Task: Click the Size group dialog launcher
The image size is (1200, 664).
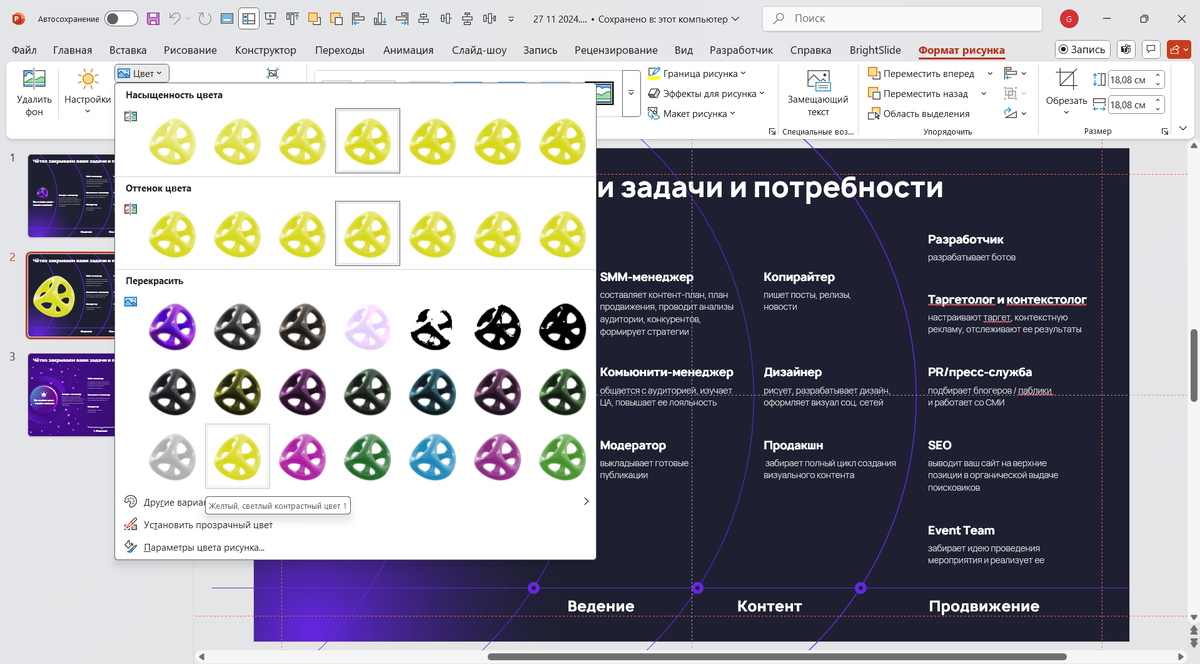Action: tap(1166, 132)
